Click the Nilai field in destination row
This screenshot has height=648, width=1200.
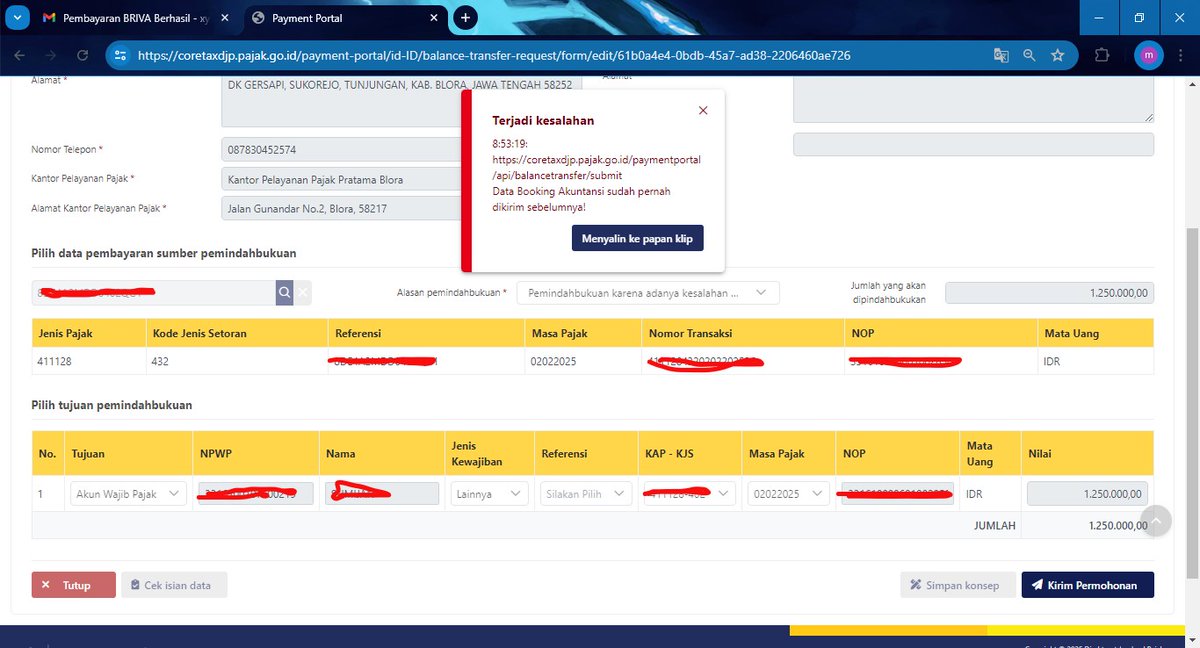(1087, 494)
